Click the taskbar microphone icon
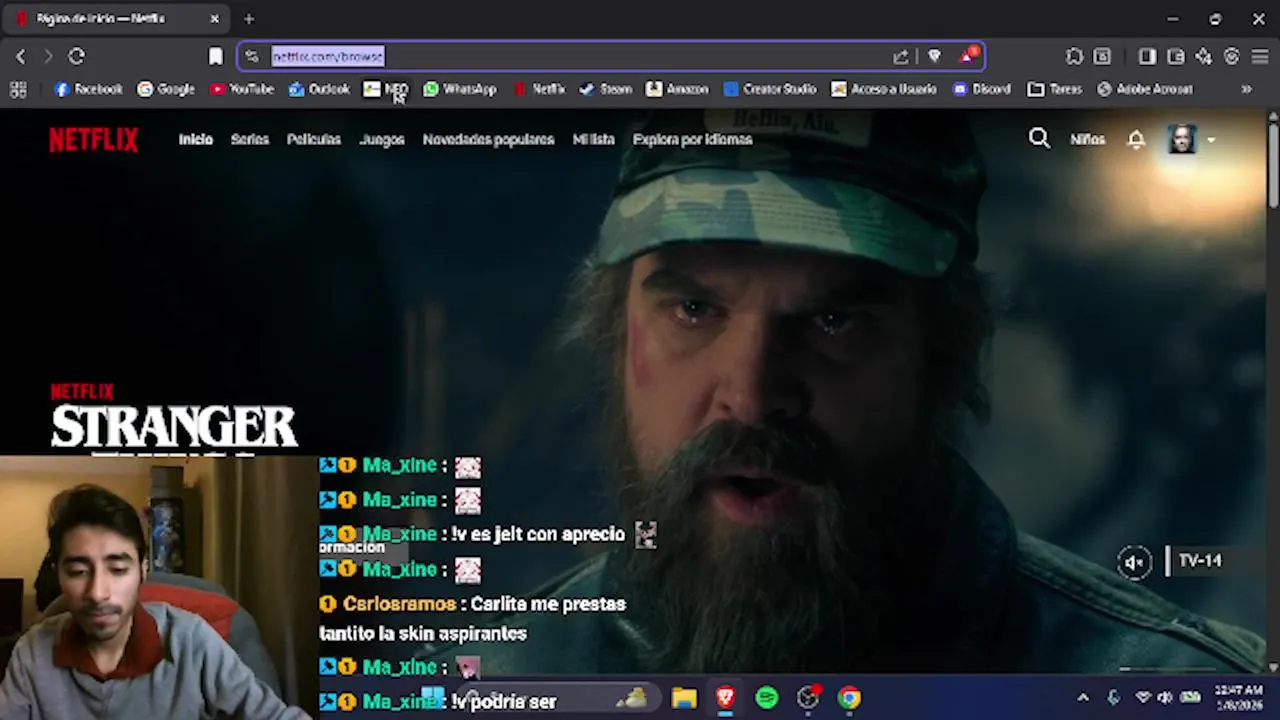 1113,698
